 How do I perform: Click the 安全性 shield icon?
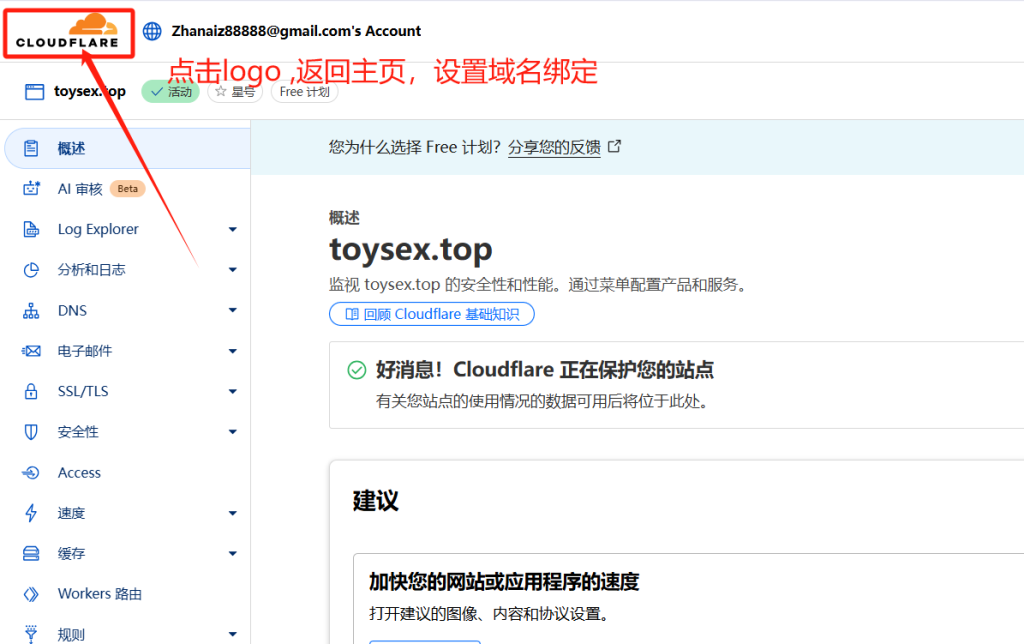[31, 432]
